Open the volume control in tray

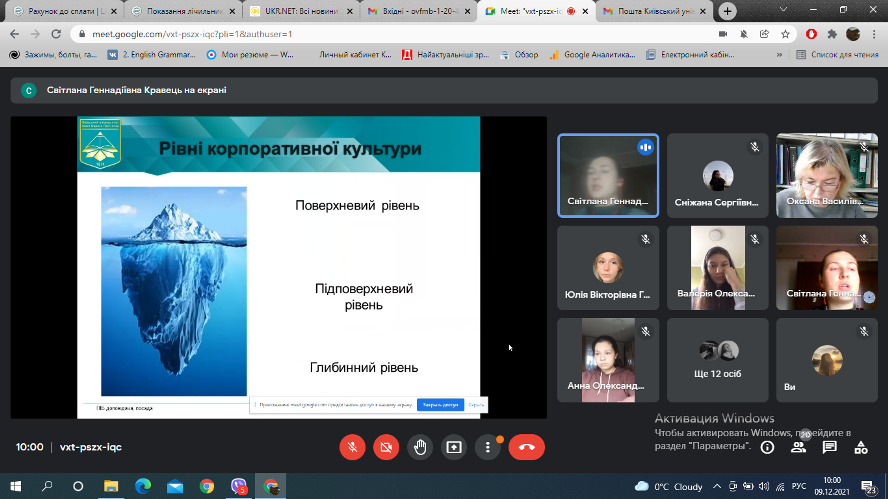point(764,487)
